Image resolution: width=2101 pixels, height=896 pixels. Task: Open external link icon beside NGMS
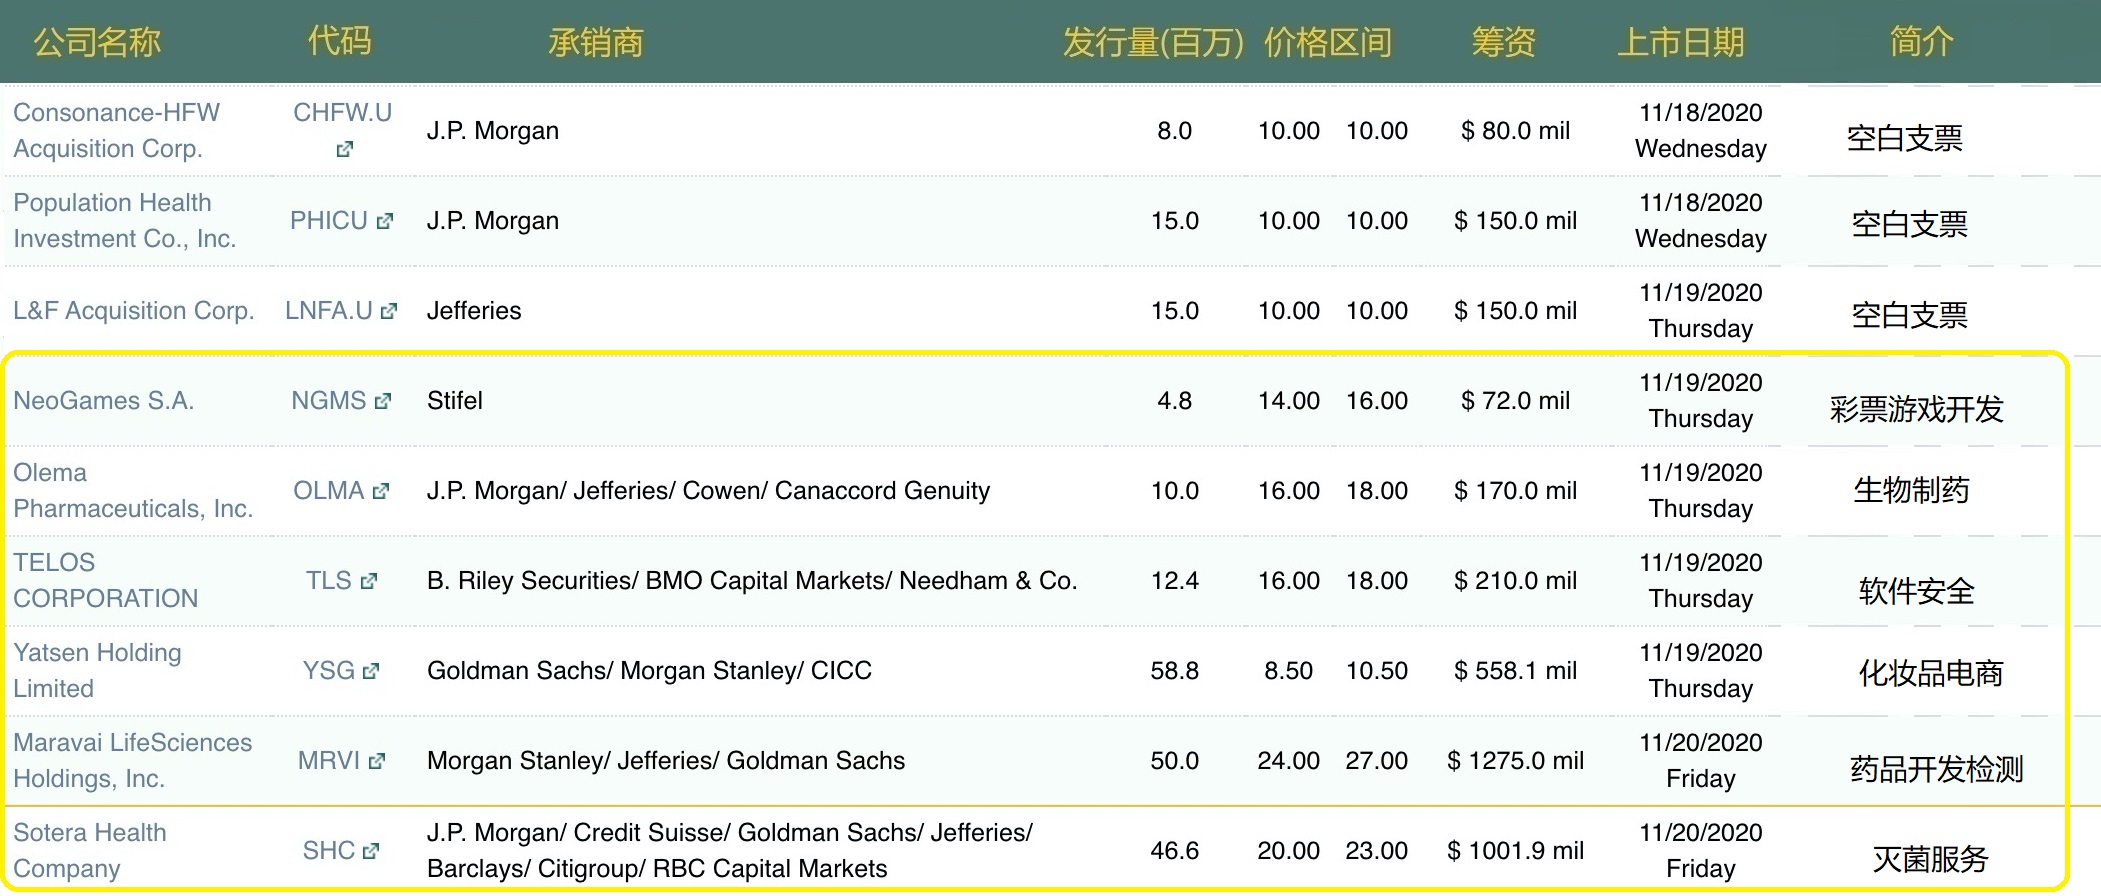tap(382, 401)
